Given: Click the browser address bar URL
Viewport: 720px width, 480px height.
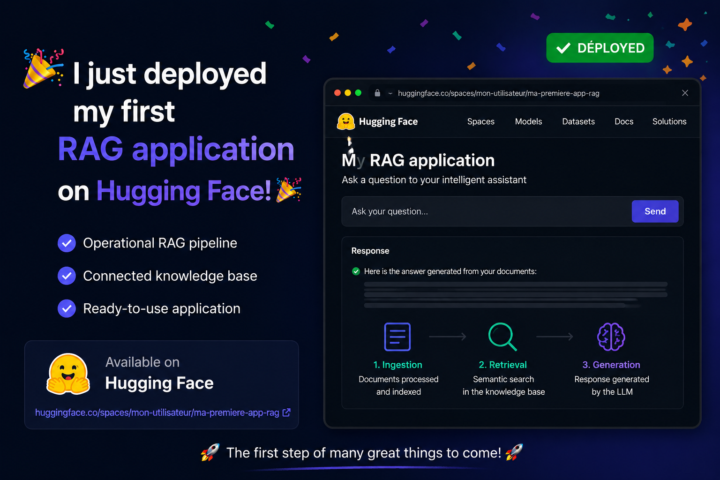Looking at the screenshot, I should [498, 93].
